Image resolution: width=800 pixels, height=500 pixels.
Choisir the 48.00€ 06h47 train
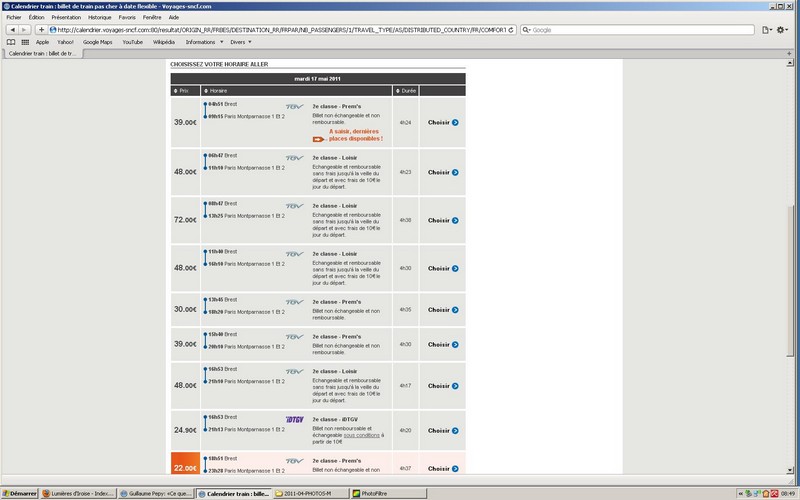pos(443,172)
